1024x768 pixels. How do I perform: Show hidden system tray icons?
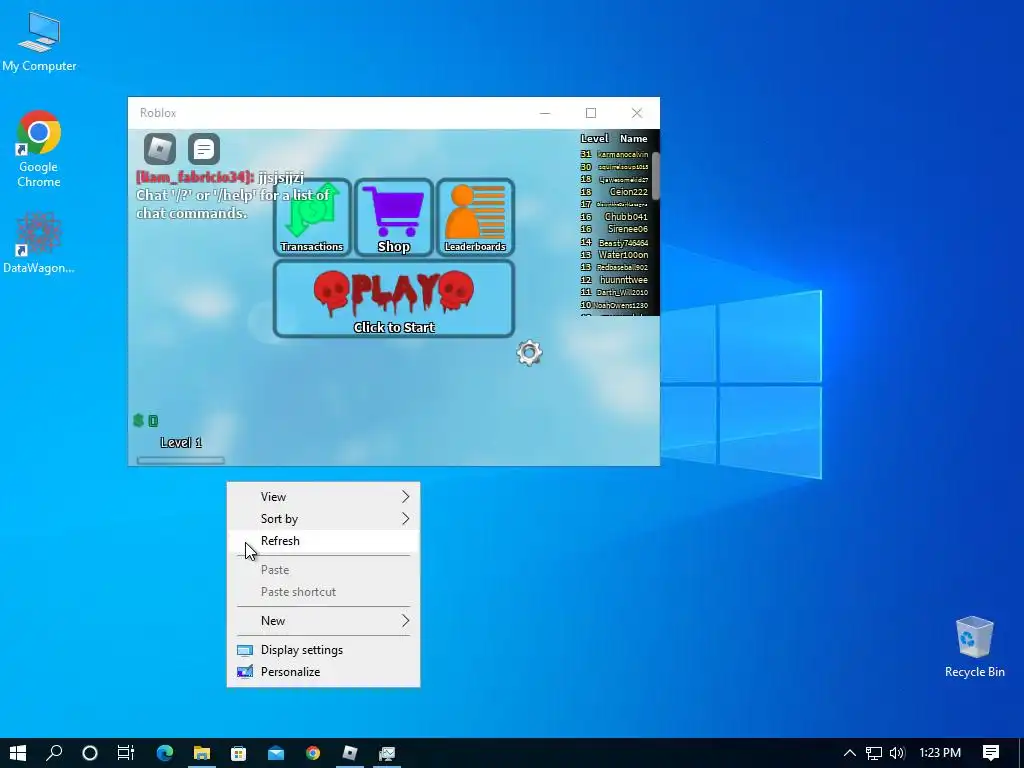click(x=850, y=753)
